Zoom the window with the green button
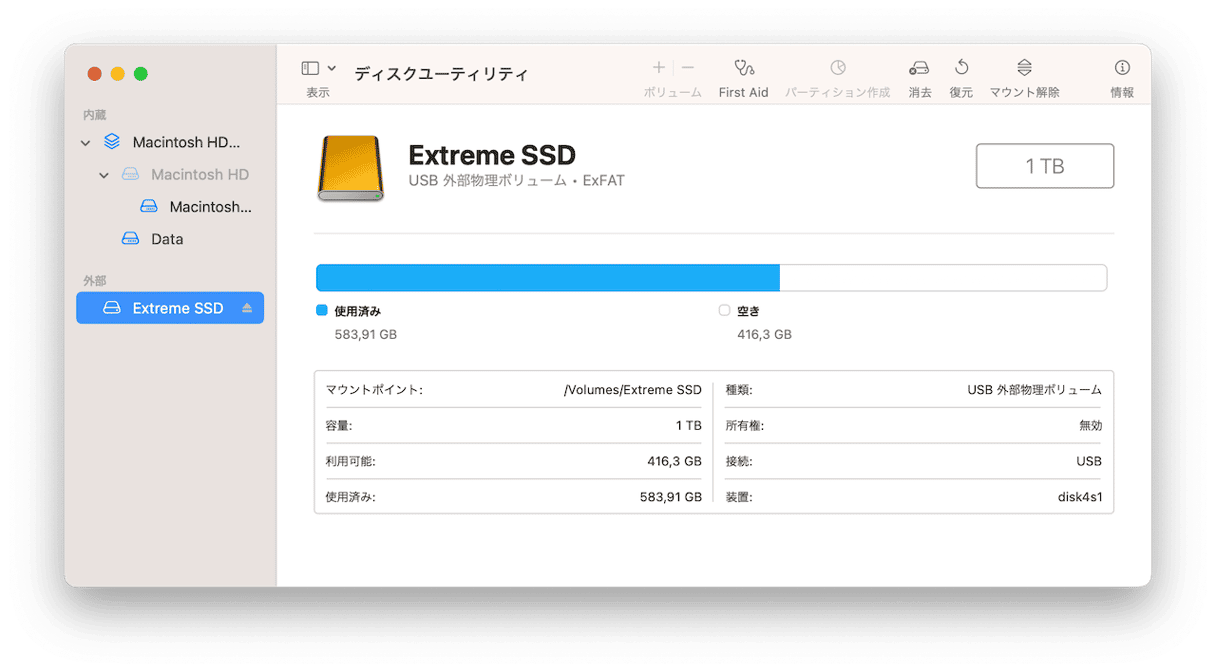Image resolution: width=1216 pixels, height=672 pixels. pyautogui.click(x=141, y=74)
